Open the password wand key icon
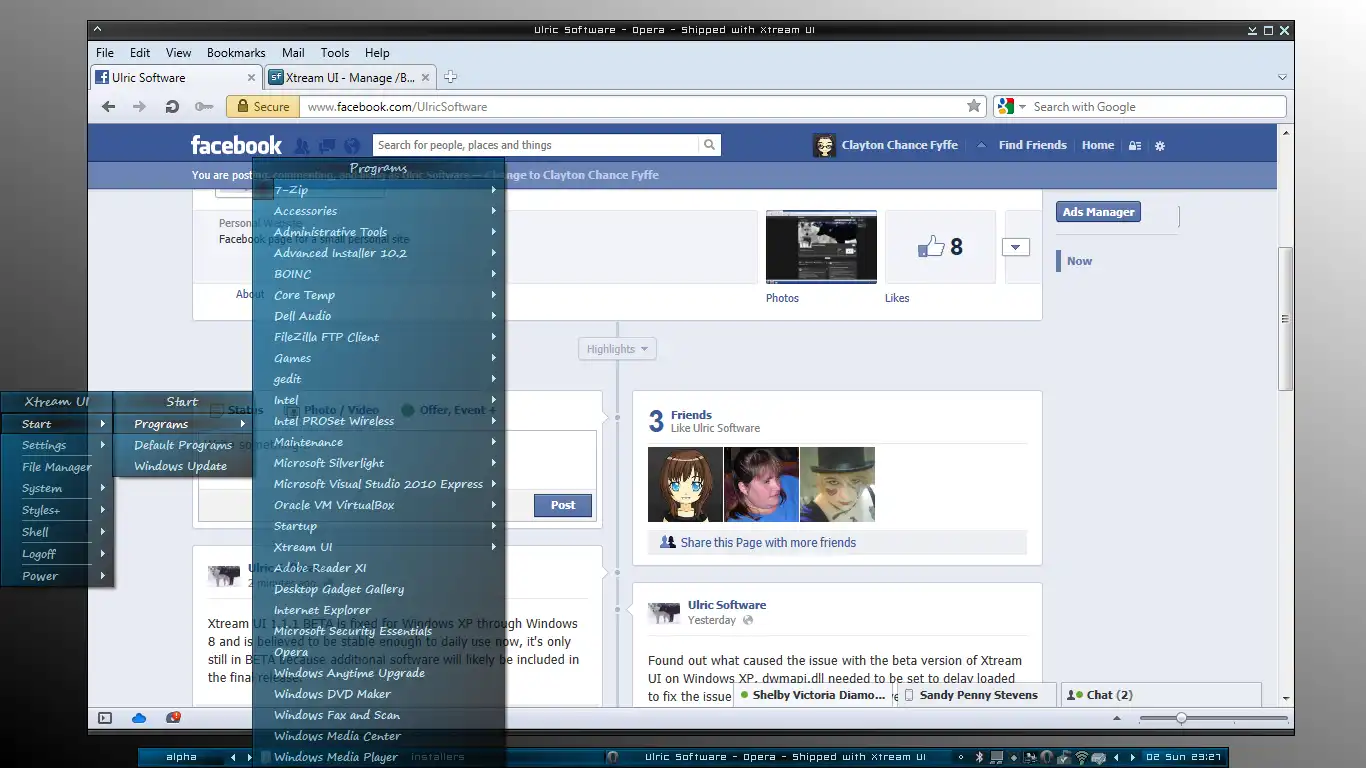Viewport: 1366px width, 768px height. 203,107
